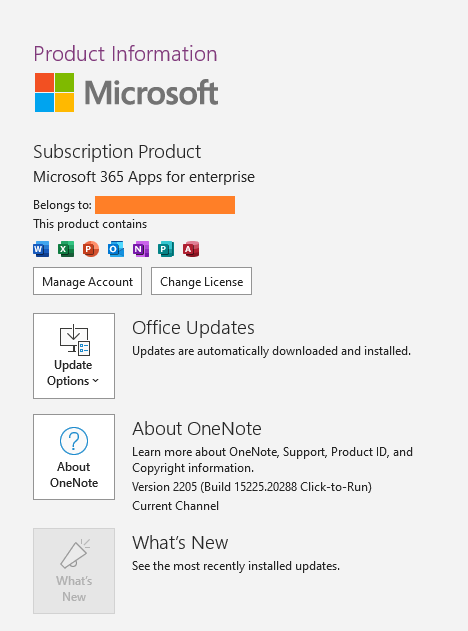Screen dimensions: 468x631
Task: Click the Microsoft four-square logo
Action: (x=54, y=93)
